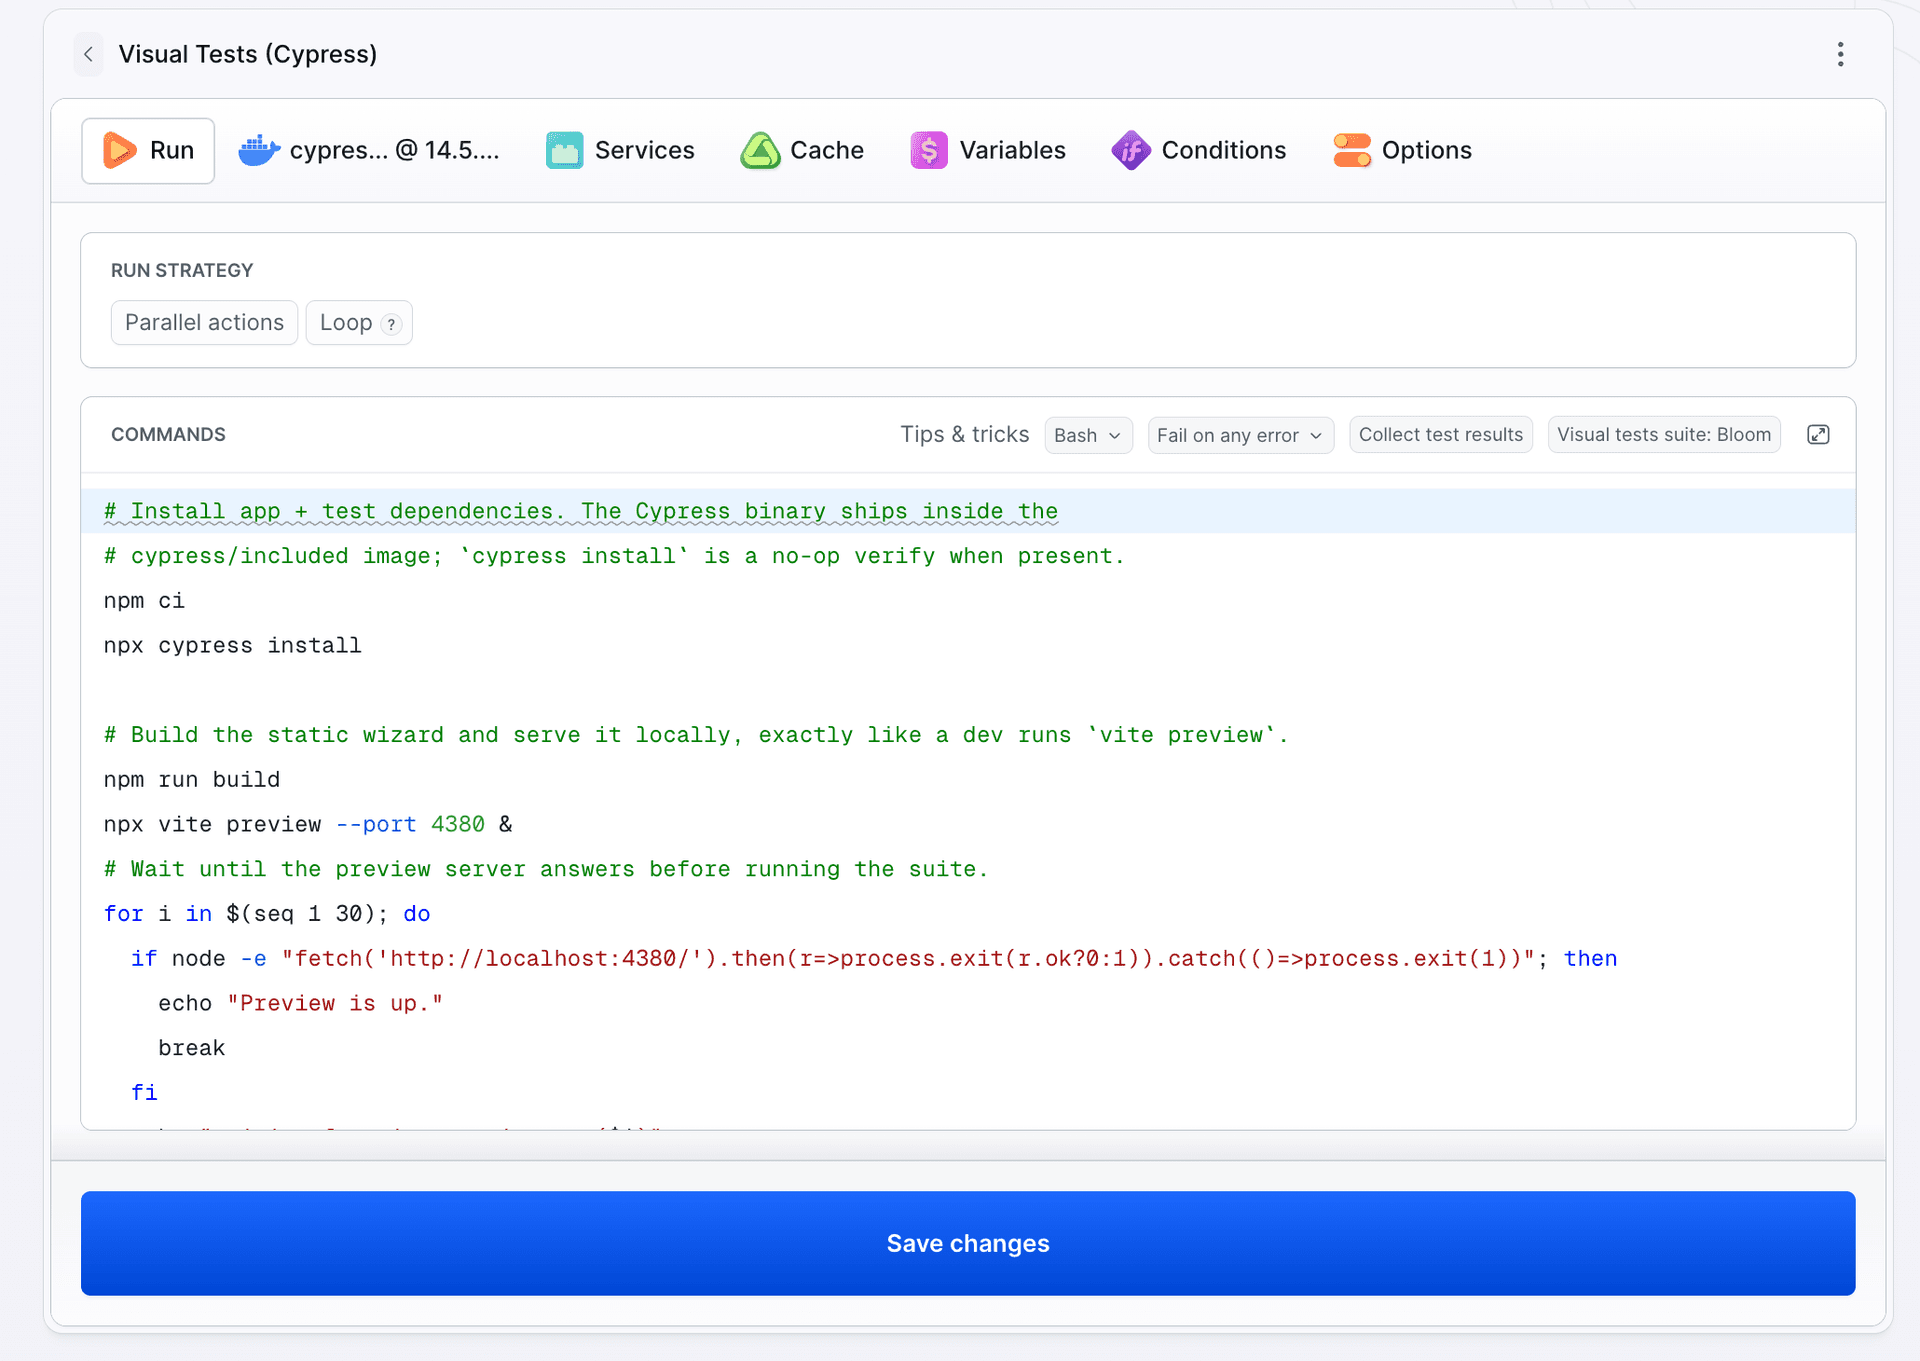The width and height of the screenshot is (1920, 1361).
Task: Click Save changes button
Action: 968,1243
